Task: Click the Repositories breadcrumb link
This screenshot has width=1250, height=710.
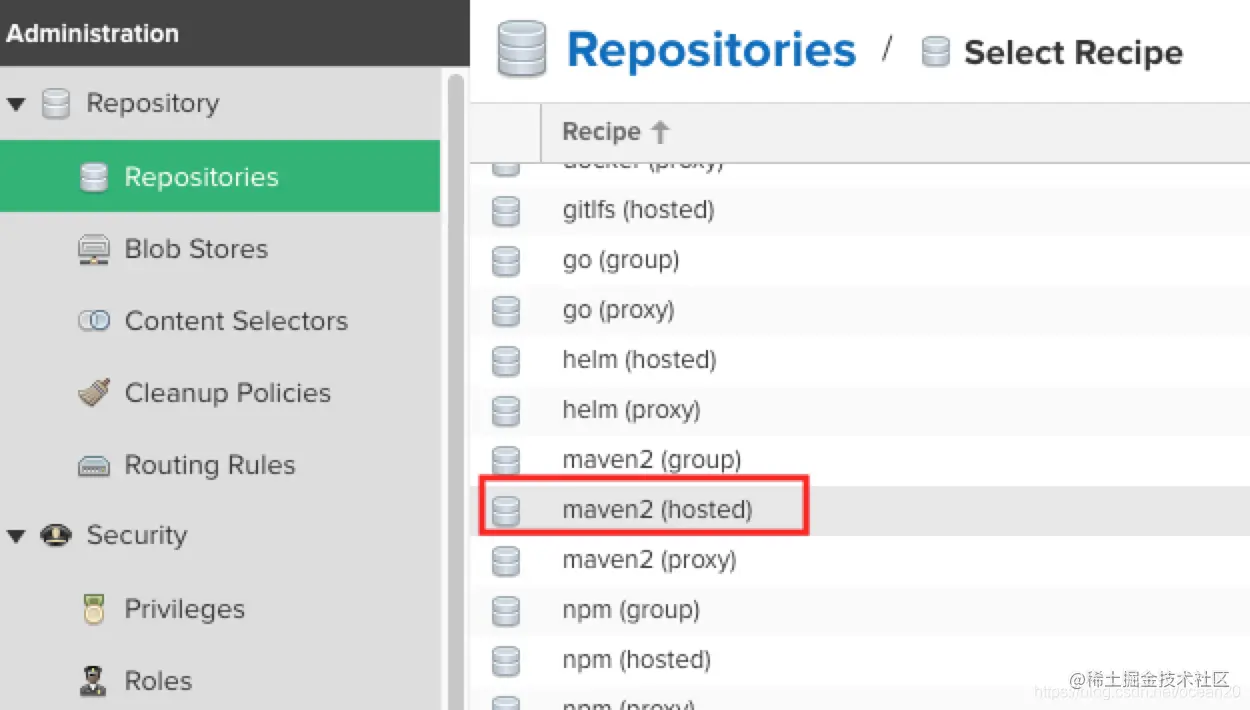Action: (x=711, y=50)
